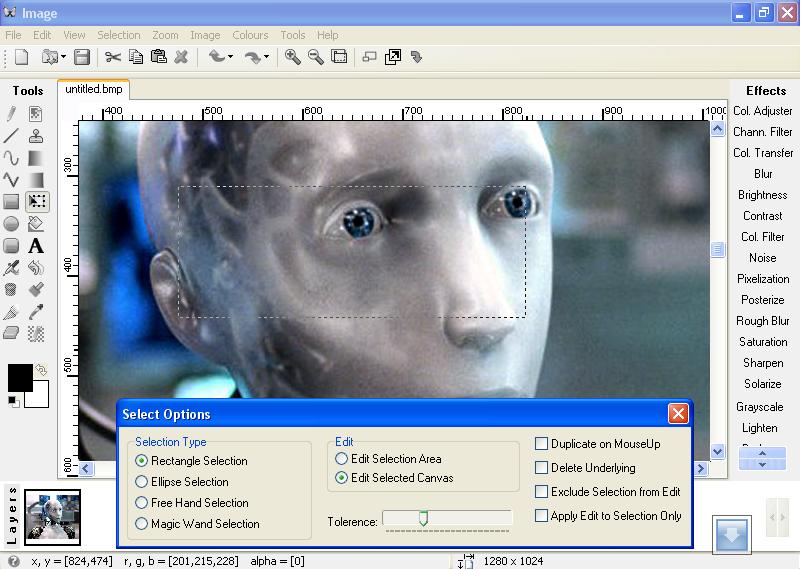Screen dimensions: 802x569
Task: Zoom out using magnifier minus icon
Action: (316, 57)
